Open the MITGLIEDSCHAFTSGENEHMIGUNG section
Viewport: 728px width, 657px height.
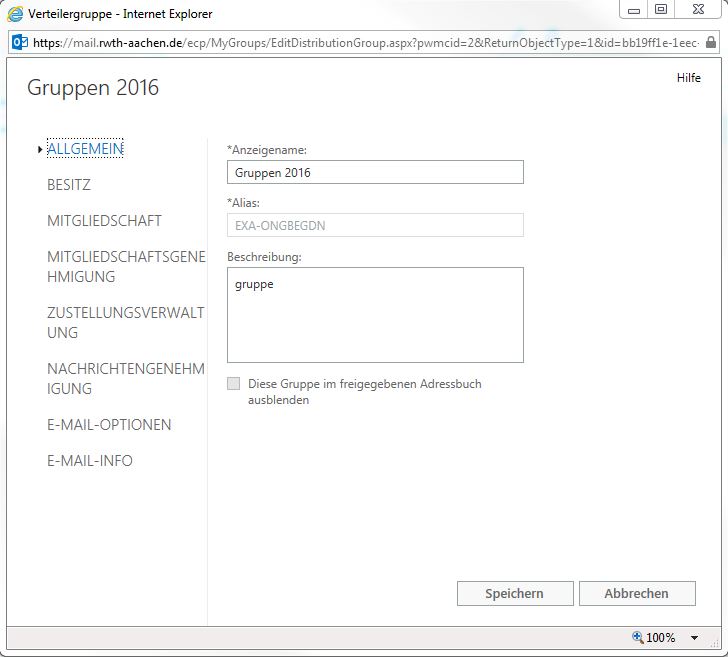click(x=125, y=267)
